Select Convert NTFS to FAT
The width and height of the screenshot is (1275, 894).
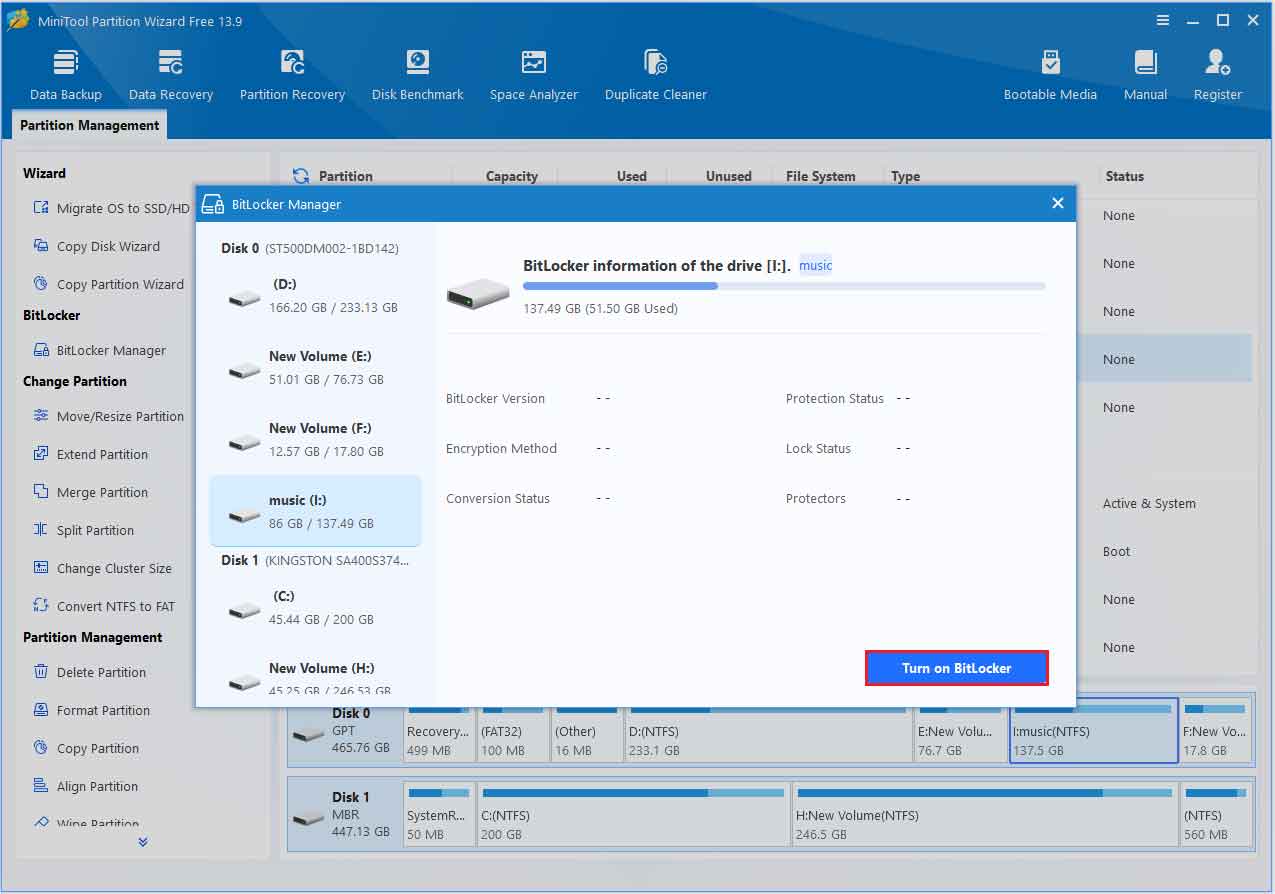click(104, 606)
